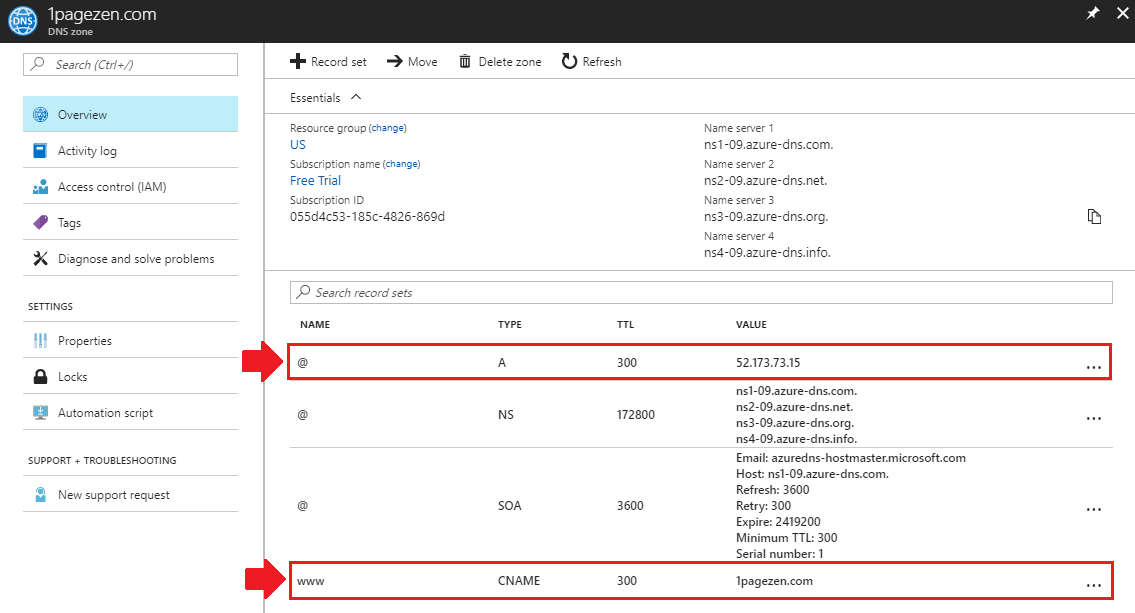Click the Activity log book icon
1135x613 pixels.
[x=41, y=151]
